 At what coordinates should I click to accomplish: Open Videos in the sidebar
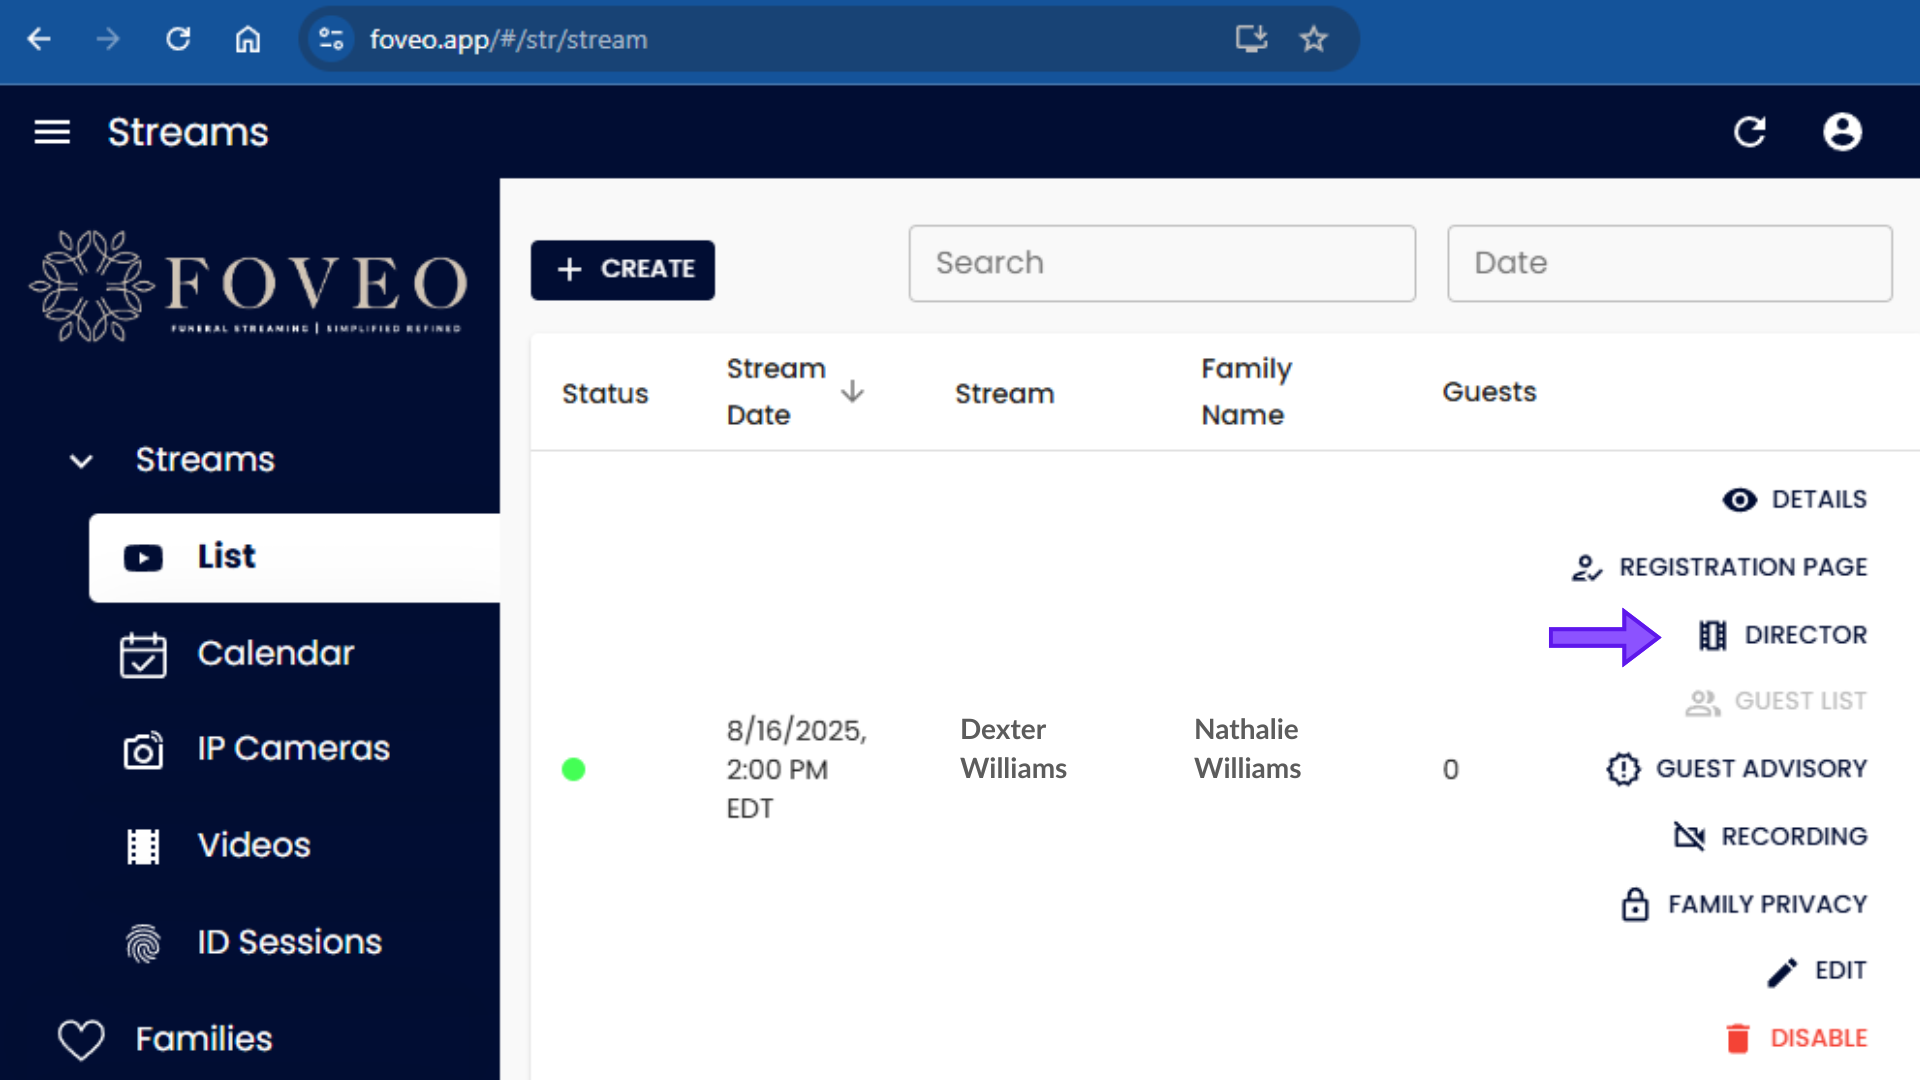218,846
